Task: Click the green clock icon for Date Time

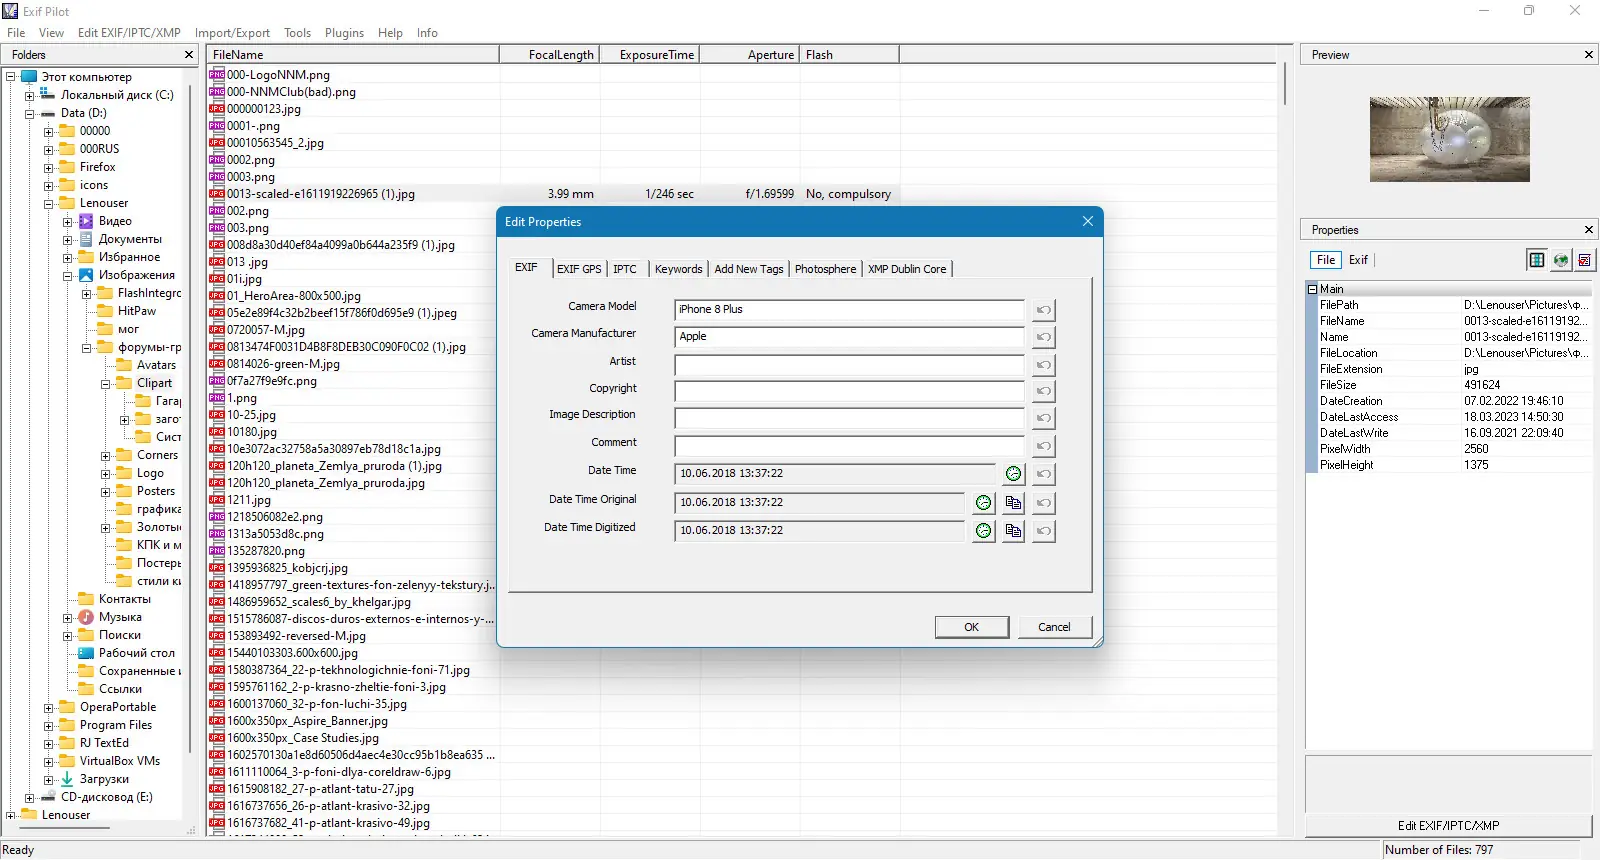Action: point(1013,474)
